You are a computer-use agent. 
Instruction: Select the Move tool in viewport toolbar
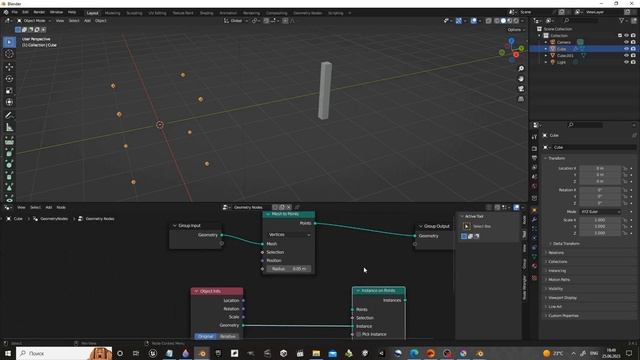(x=9, y=67)
